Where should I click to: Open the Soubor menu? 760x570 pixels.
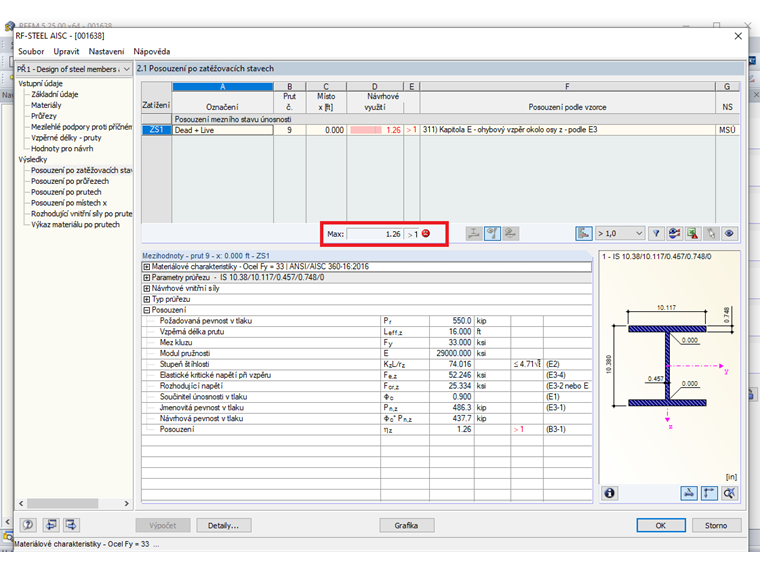pyautogui.click(x=31, y=51)
